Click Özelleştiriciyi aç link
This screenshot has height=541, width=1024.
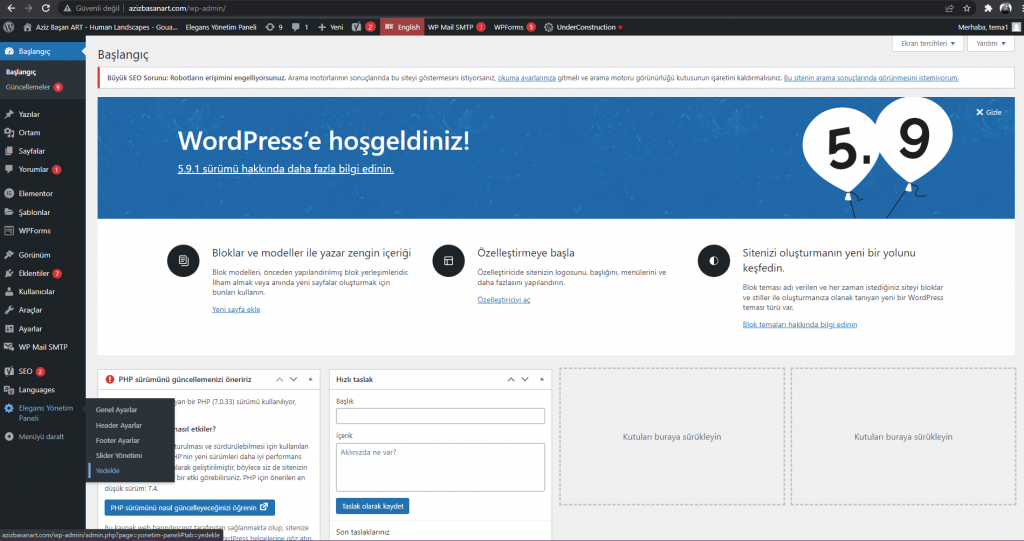[504, 300]
